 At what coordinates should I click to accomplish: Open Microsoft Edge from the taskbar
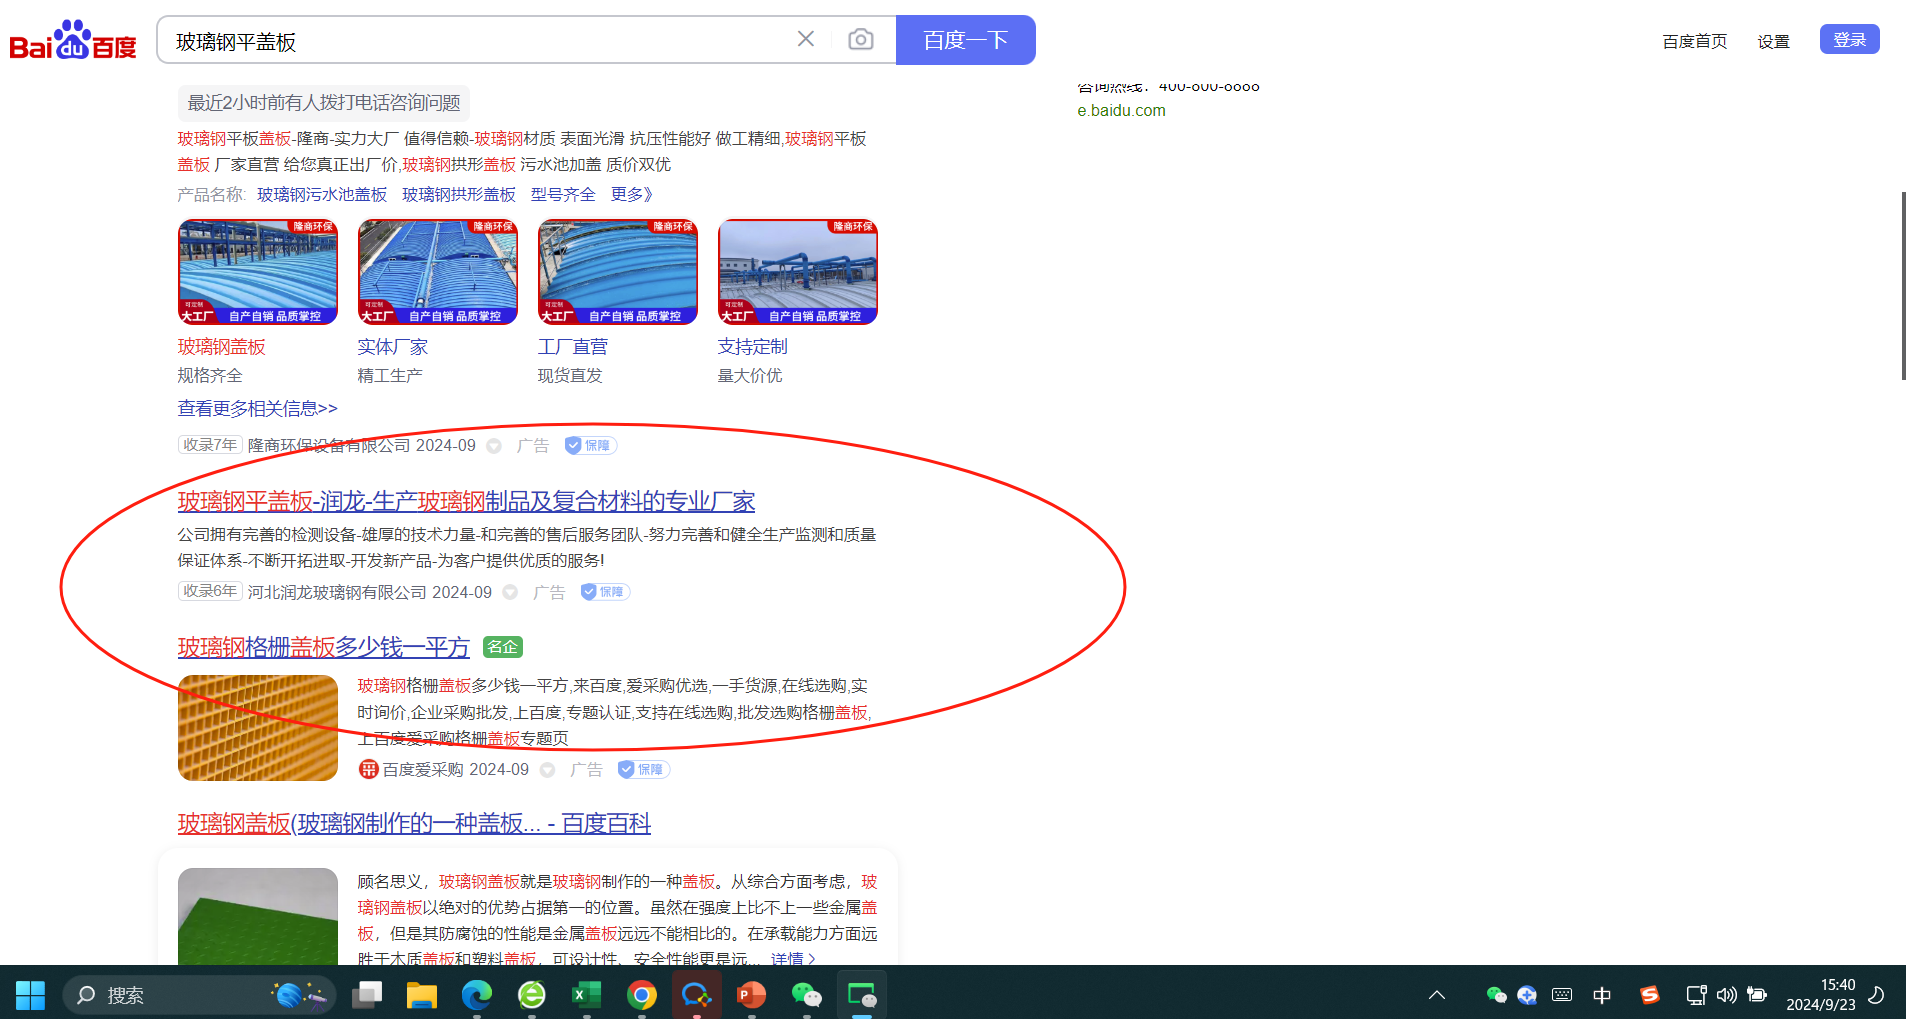[477, 994]
